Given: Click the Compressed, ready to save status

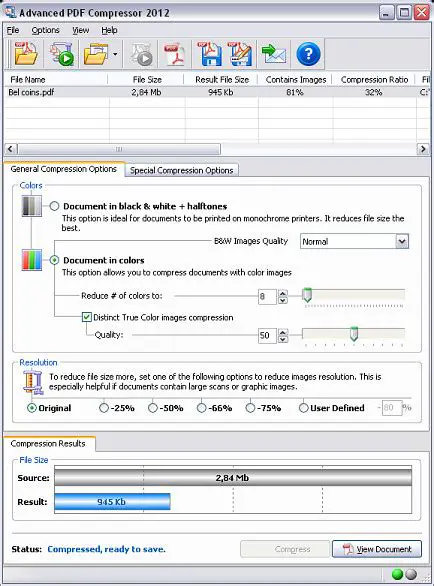Looking at the screenshot, I should (106, 549).
